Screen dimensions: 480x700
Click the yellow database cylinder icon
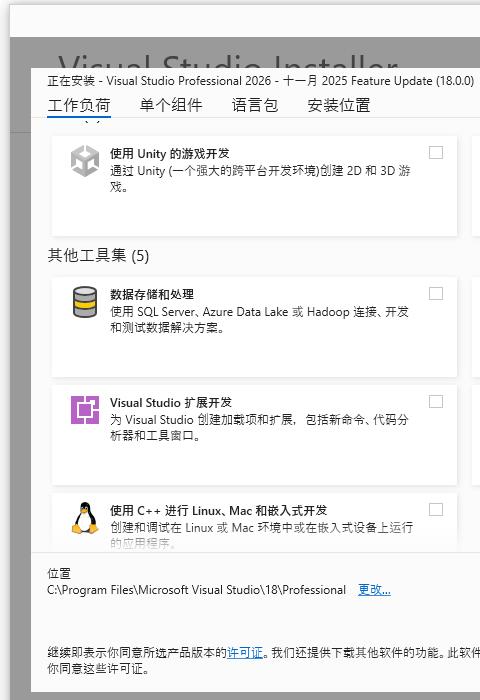click(x=85, y=302)
